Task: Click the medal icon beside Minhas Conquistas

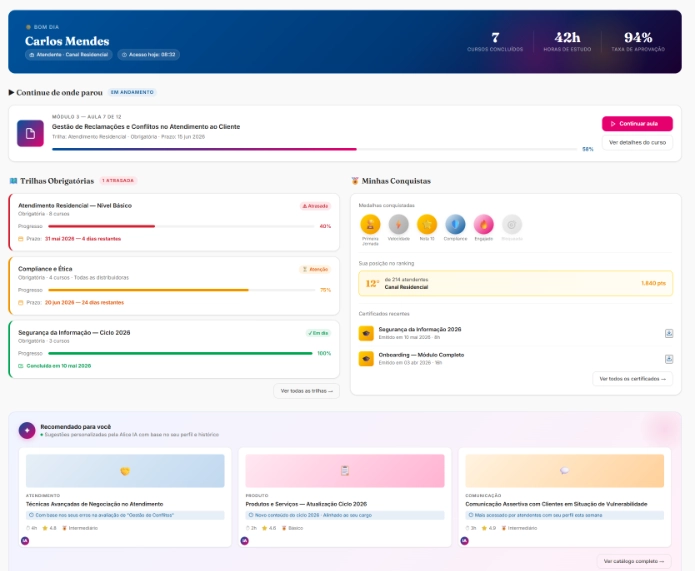Action: 355,181
